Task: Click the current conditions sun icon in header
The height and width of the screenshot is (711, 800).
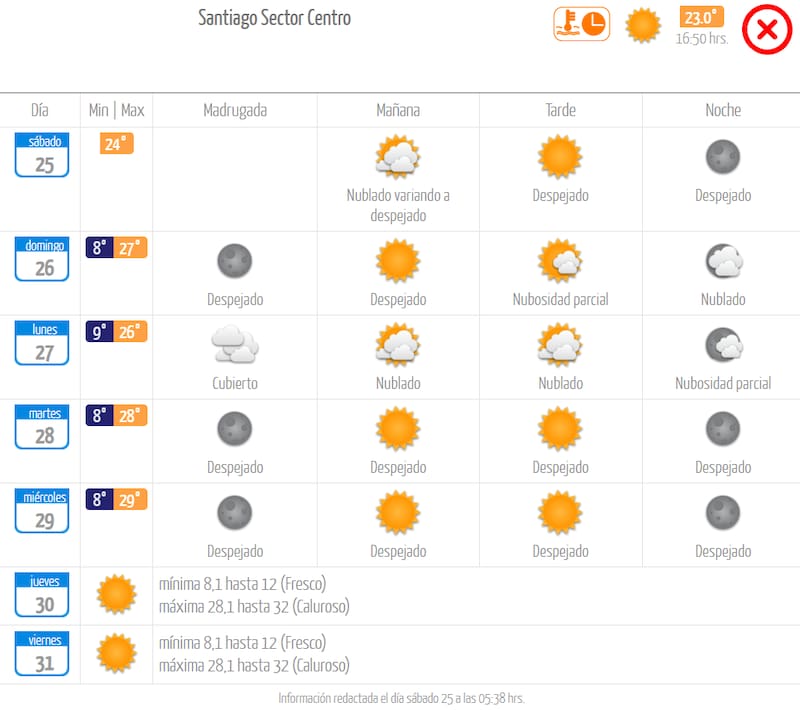Action: click(x=643, y=25)
